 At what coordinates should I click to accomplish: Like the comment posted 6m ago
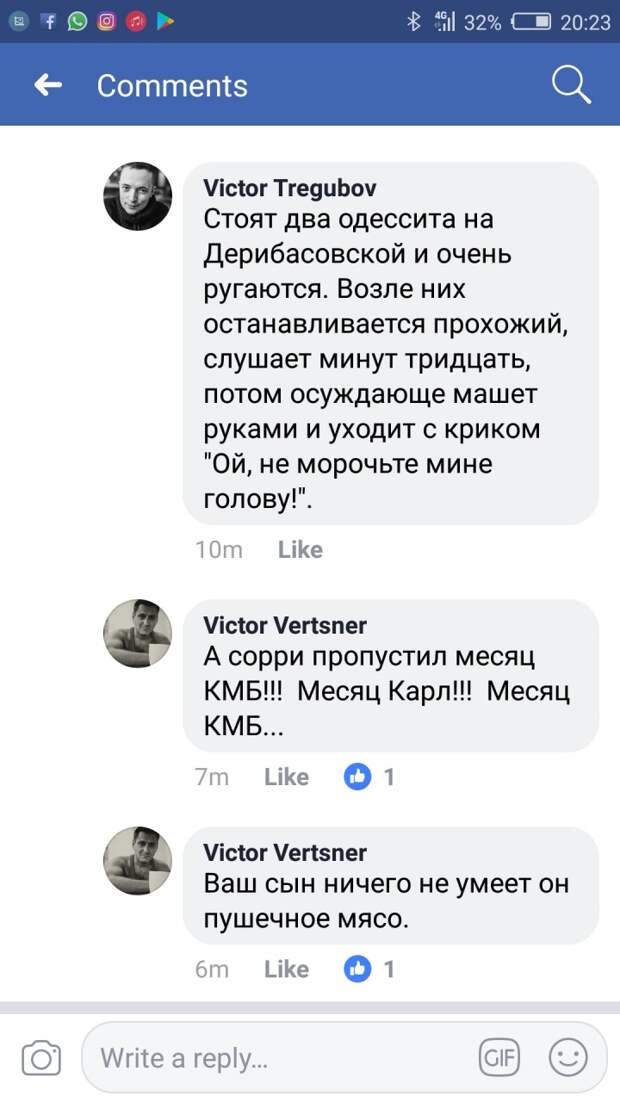click(x=286, y=968)
